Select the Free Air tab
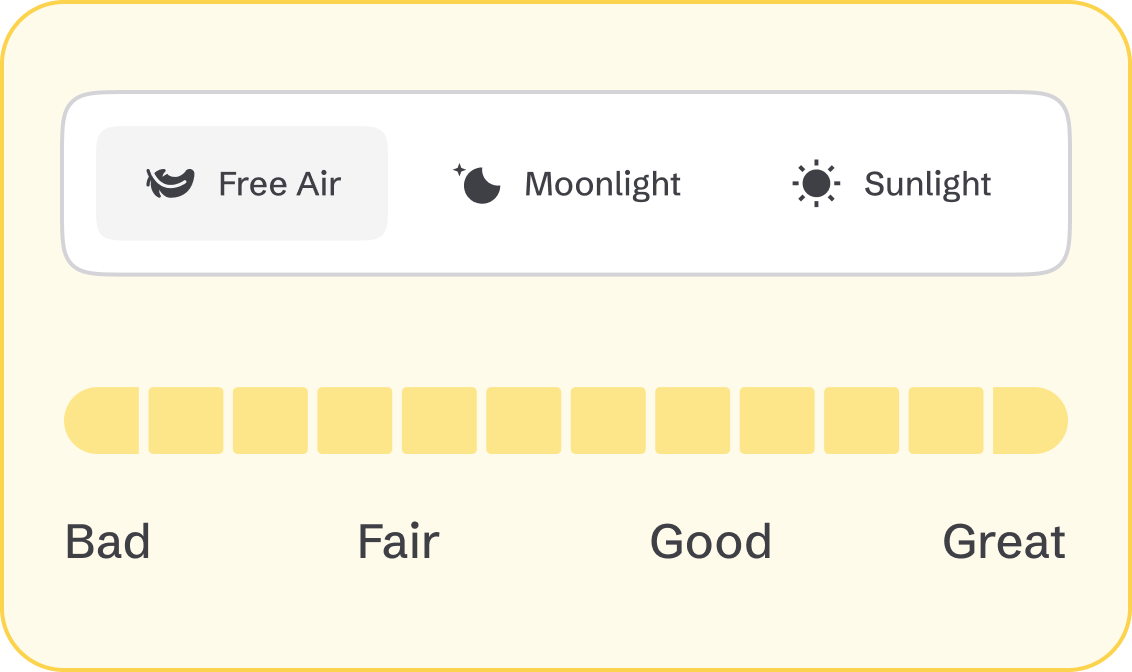 pos(242,184)
